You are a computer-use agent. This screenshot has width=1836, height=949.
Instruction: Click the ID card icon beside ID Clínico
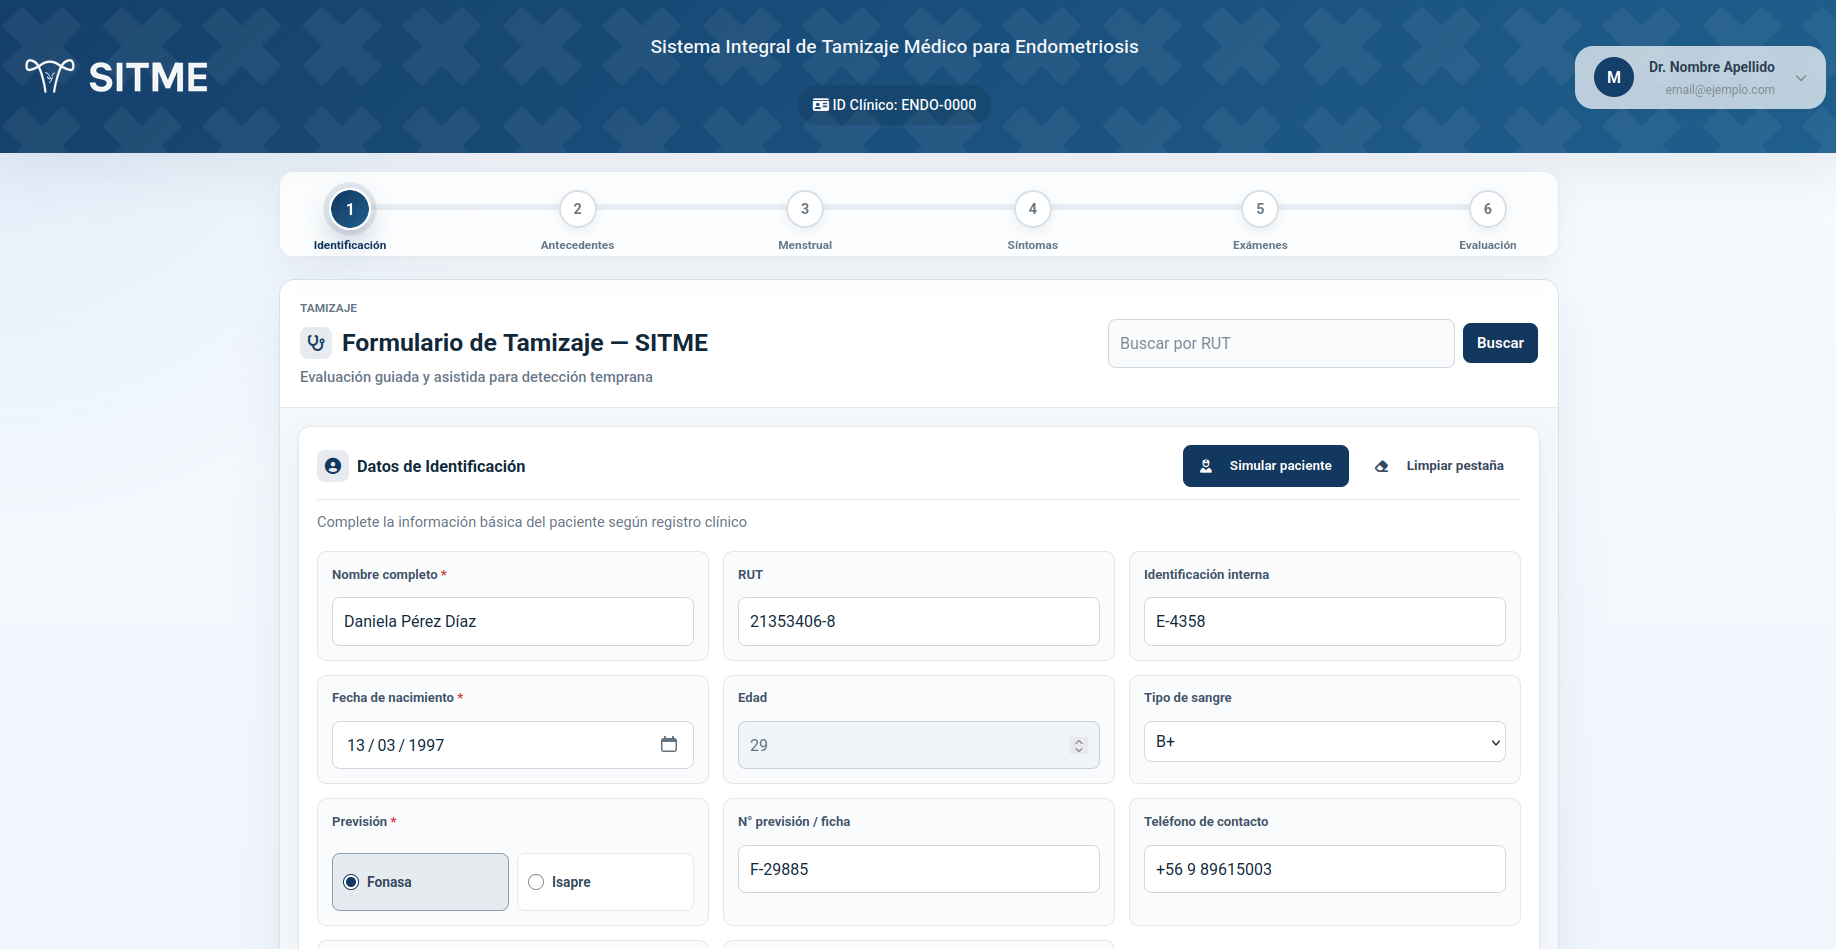pyautogui.click(x=821, y=105)
